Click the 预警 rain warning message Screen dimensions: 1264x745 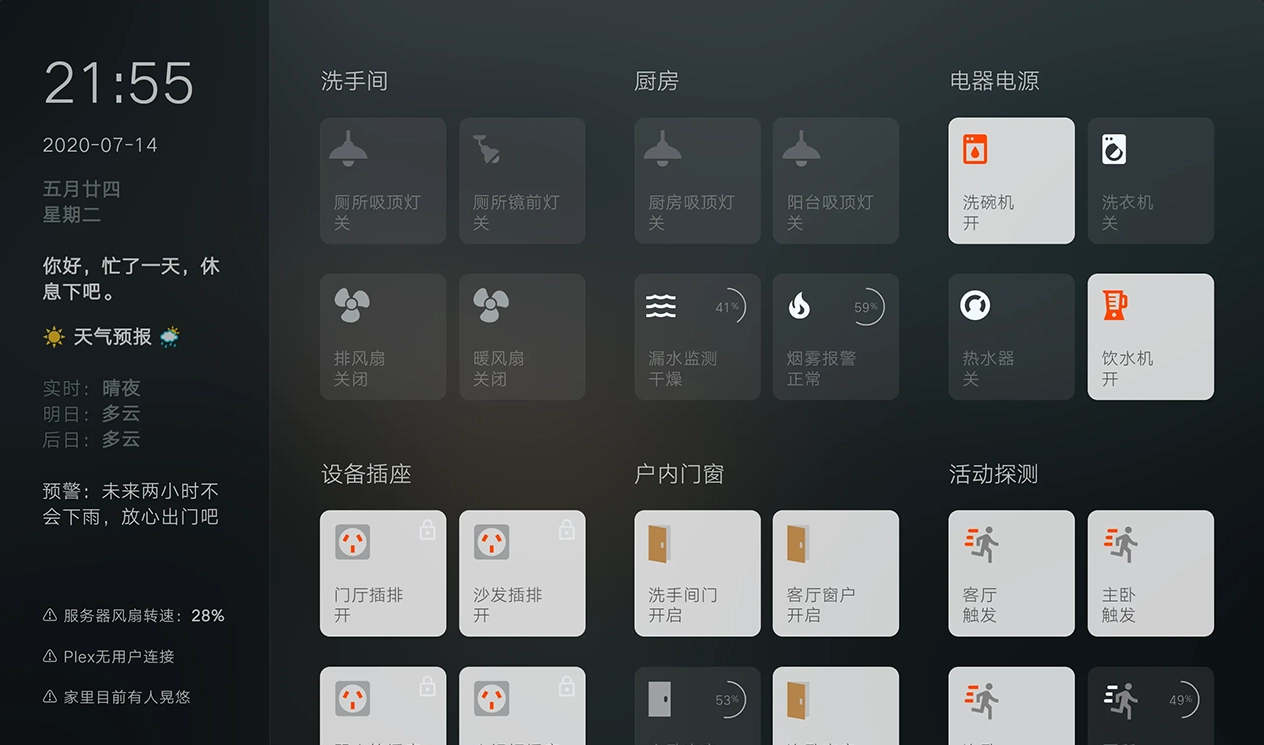[131, 504]
